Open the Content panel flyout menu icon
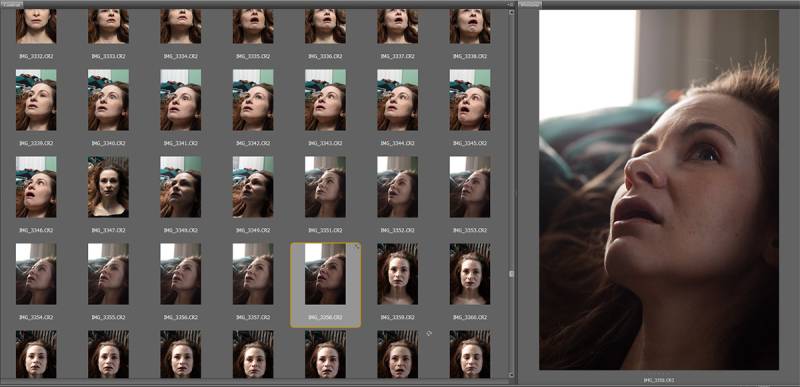The height and width of the screenshot is (387, 800). click(510, 4)
